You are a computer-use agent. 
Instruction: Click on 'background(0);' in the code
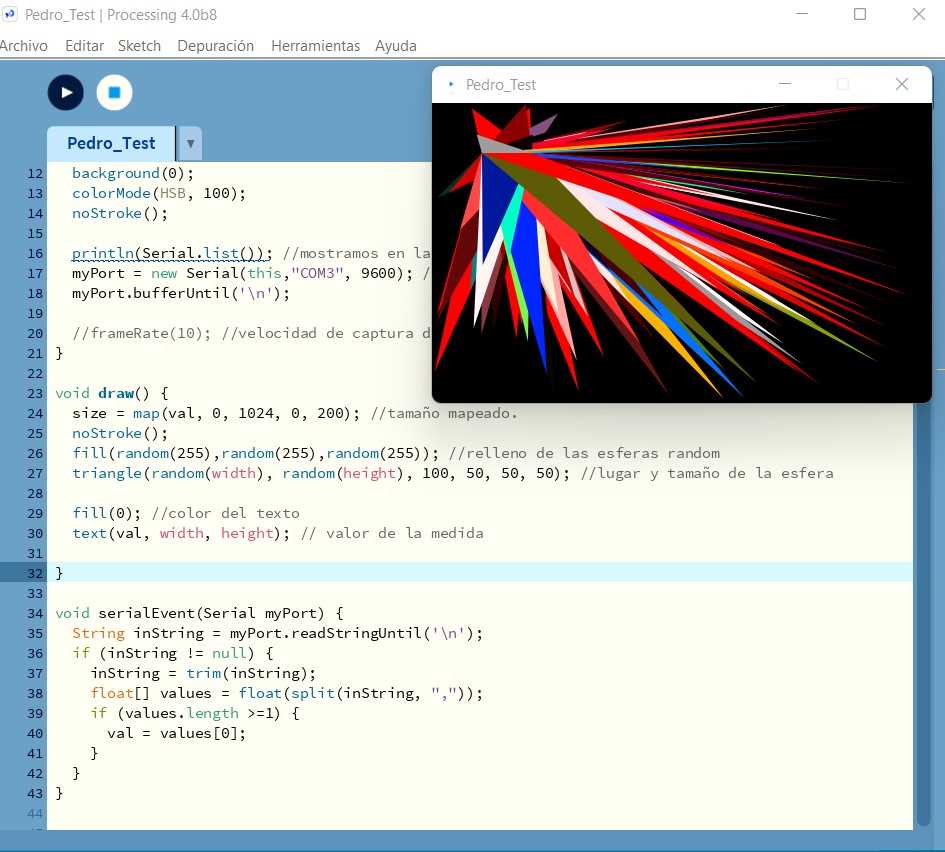coord(133,174)
